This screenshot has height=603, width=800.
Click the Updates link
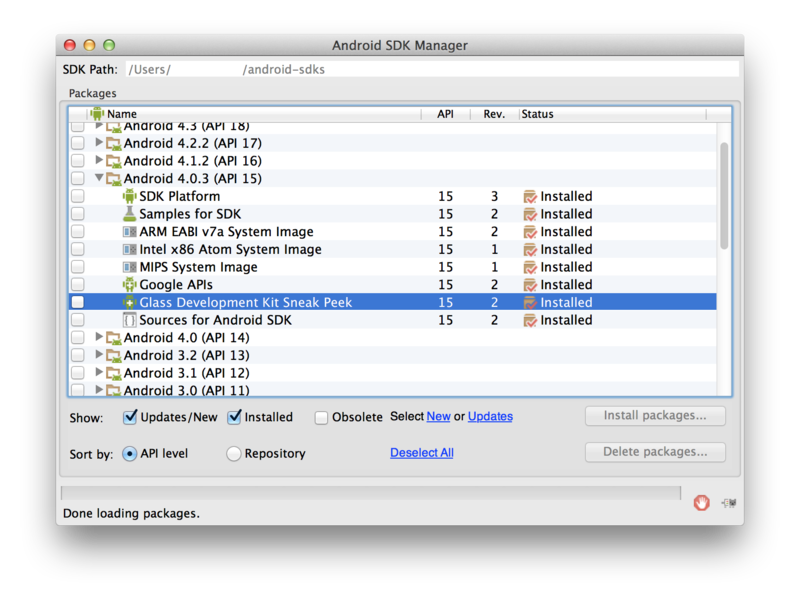(x=490, y=417)
